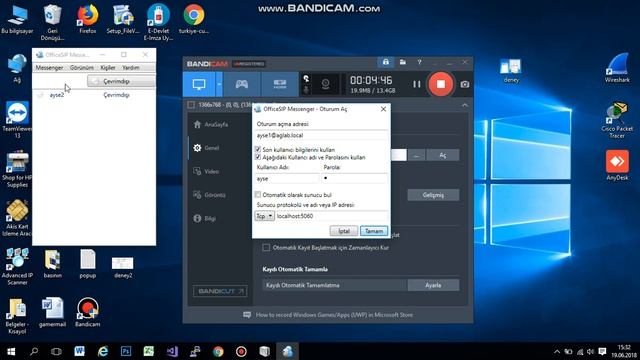This screenshot has height=360, width=640.
Task: Open Bu bilgisayar desktop icon
Action: [17, 20]
